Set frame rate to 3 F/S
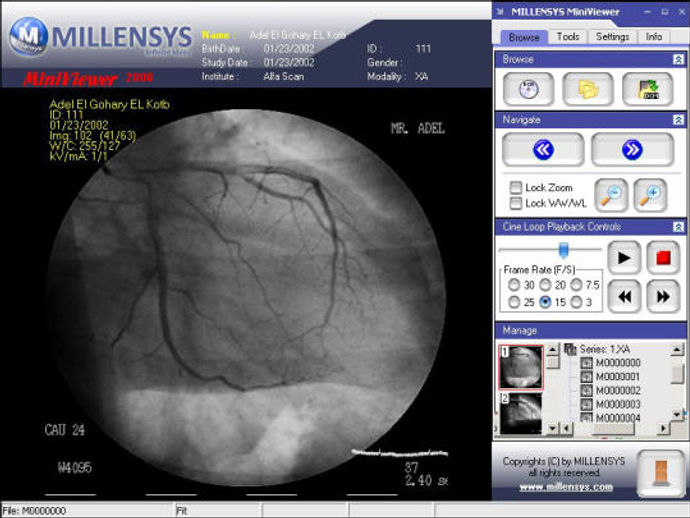The image size is (690, 518). click(576, 302)
